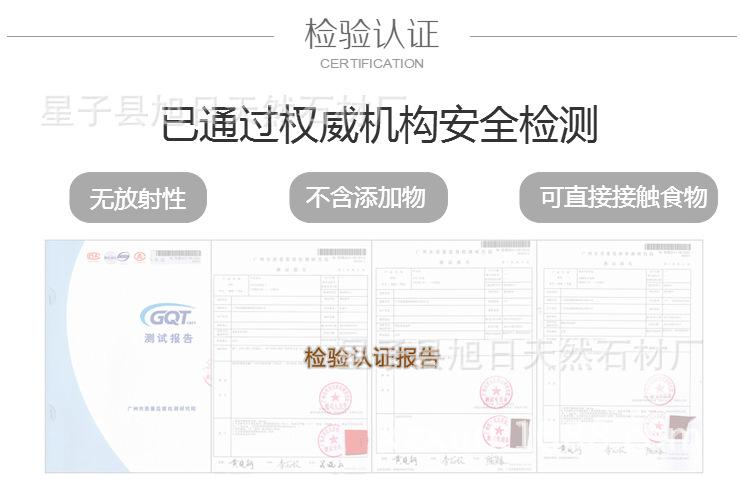
Task: Click the 无放射性 badge
Action: [138, 197]
